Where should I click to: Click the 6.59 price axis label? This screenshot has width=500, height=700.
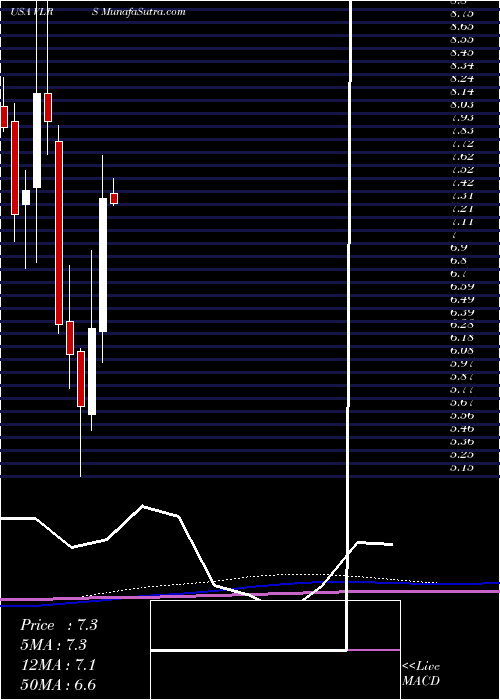462,286
